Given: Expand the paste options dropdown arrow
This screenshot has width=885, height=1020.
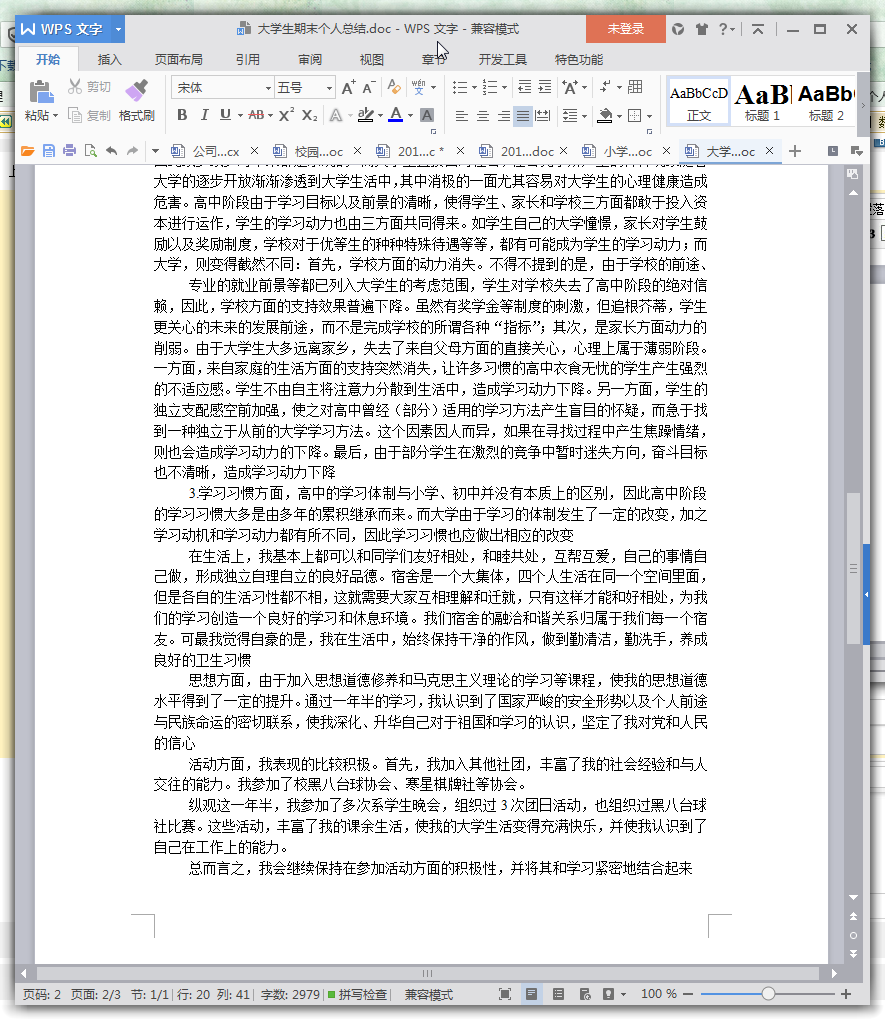Looking at the screenshot, I should (x=55, y=116).
